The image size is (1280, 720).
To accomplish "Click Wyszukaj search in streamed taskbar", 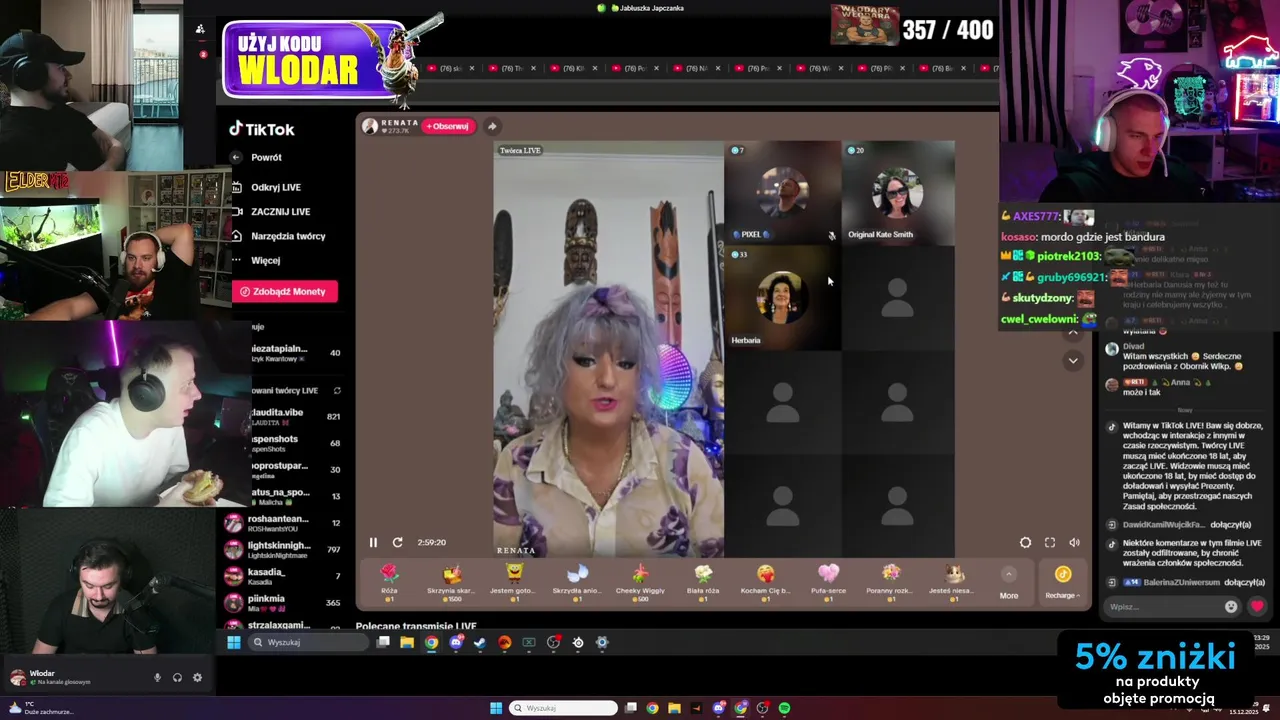I will (306, 642).
